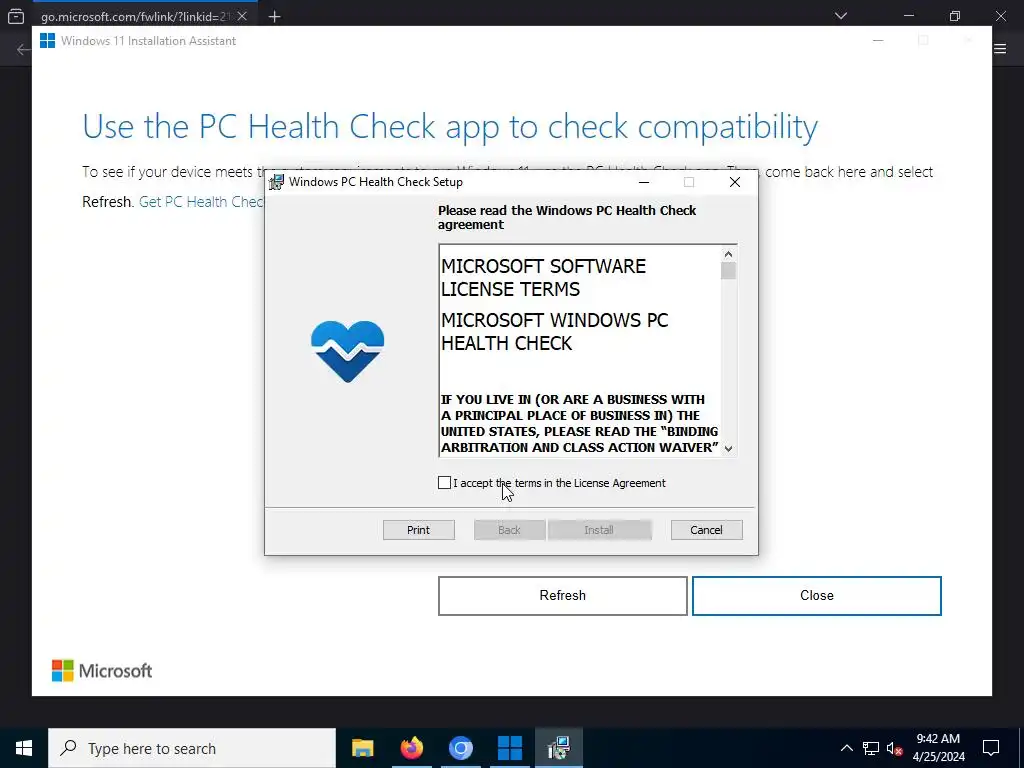Click the Print button in setup dialog
The image size is (1024, 768).
point(419,530)
